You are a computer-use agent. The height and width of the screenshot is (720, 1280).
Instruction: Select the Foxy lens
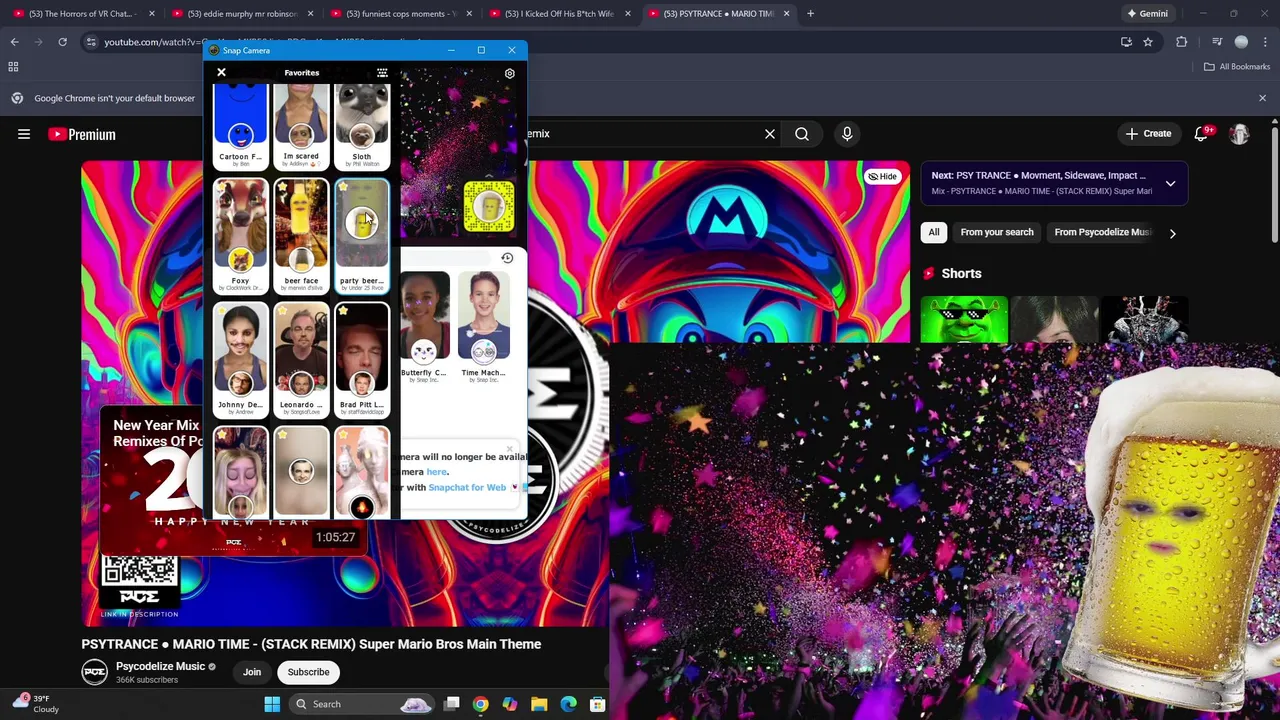[240, 236]
